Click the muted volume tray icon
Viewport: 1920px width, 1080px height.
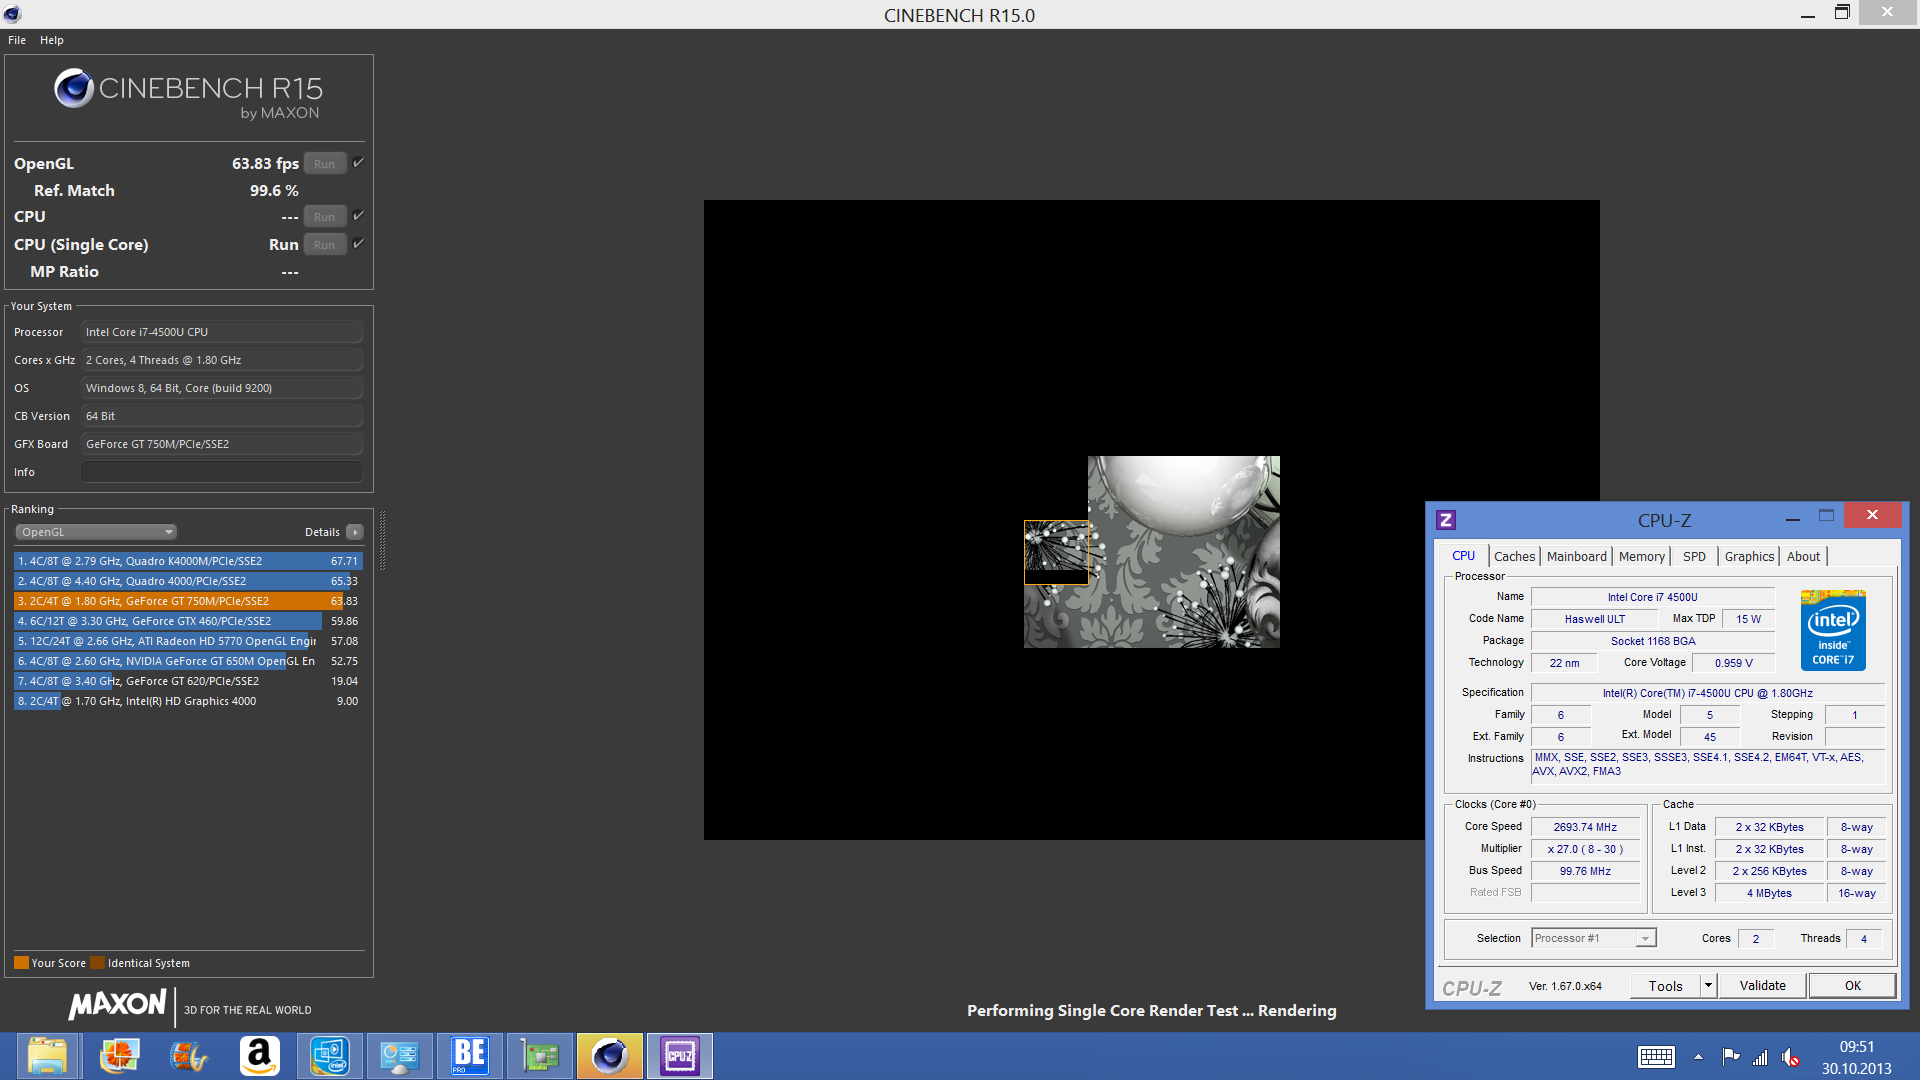[1791, 1057]
